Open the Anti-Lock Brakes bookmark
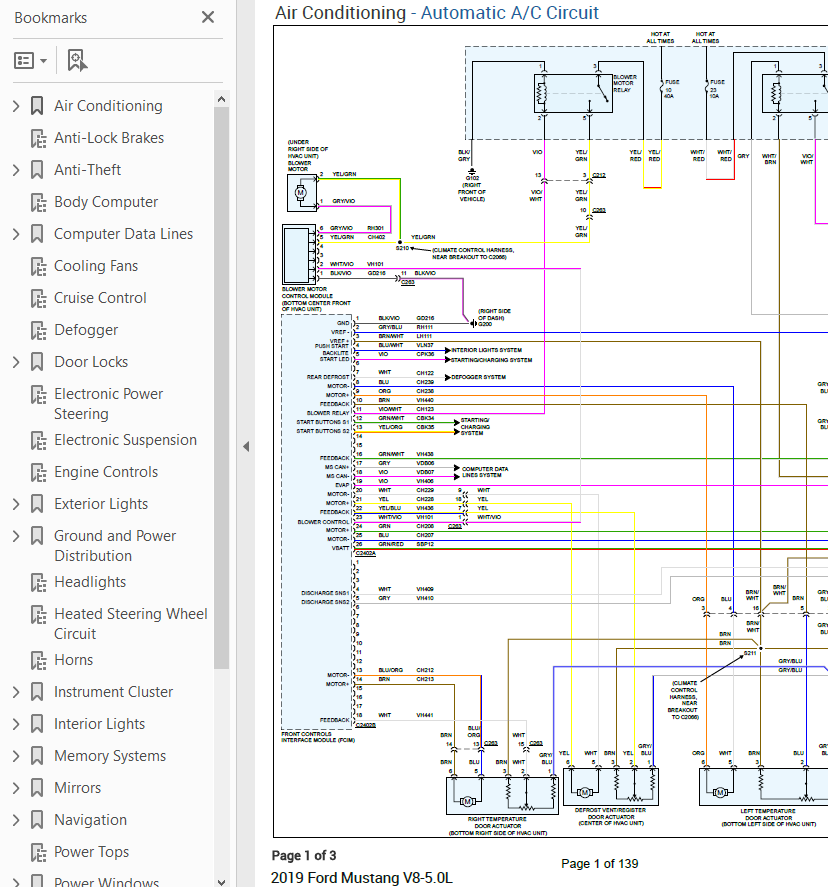 [x=108, y=138]
